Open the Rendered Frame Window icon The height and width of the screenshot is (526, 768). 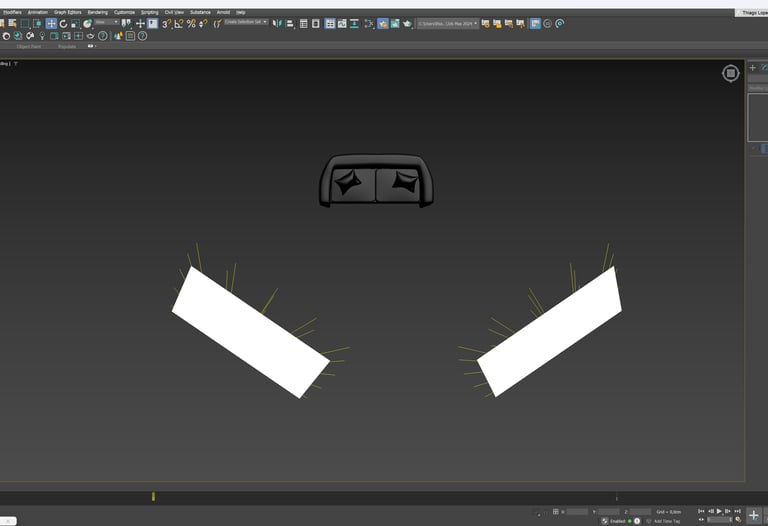[x=395, y=24]
